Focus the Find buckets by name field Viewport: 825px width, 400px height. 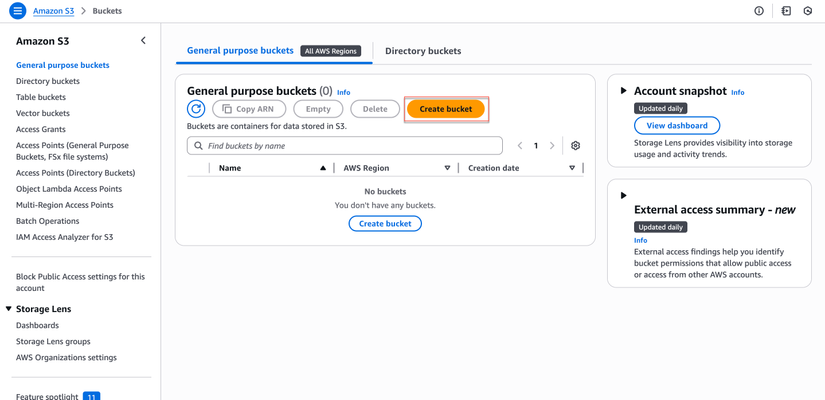(350, 146)
